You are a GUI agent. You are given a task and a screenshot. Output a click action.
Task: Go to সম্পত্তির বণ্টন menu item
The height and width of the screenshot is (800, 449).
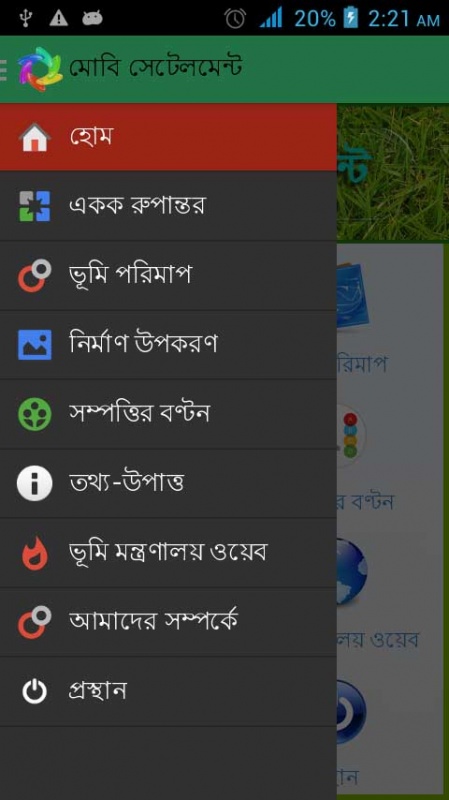click(168, 414)
